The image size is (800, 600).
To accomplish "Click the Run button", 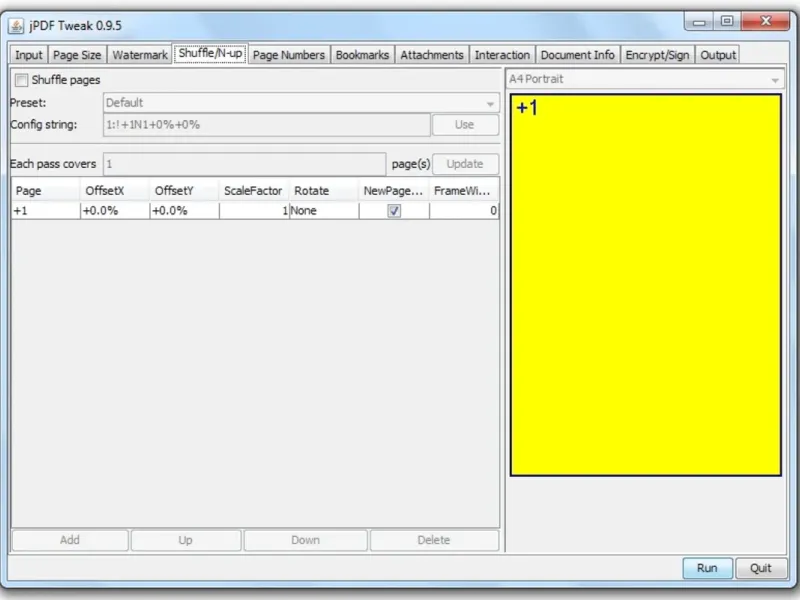I will click(708, 568).
